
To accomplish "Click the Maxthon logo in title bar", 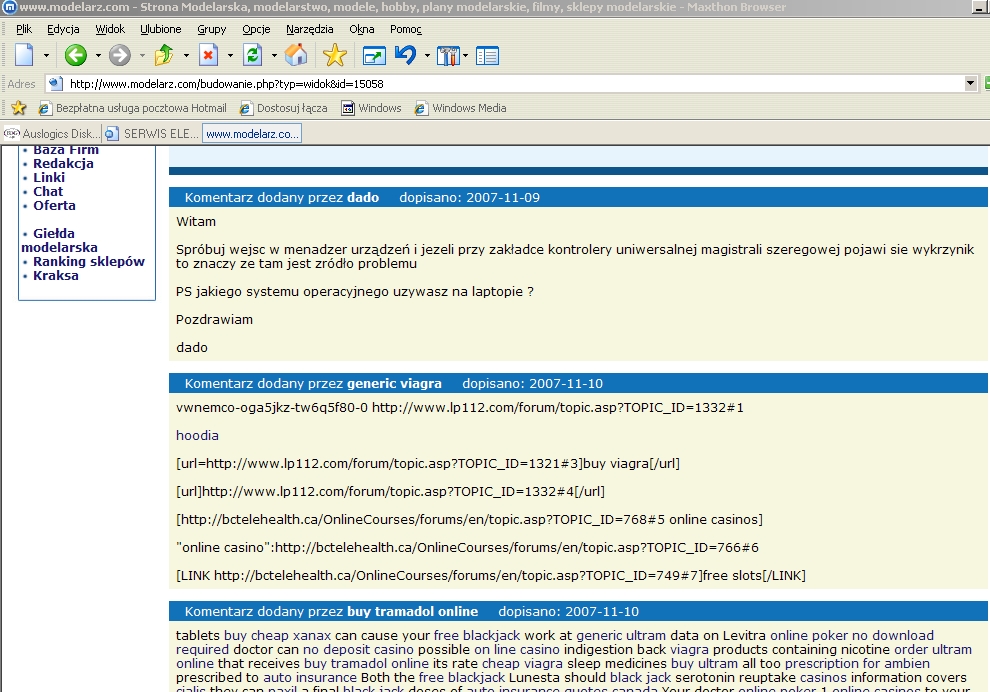I will click(x=9, y=7).
